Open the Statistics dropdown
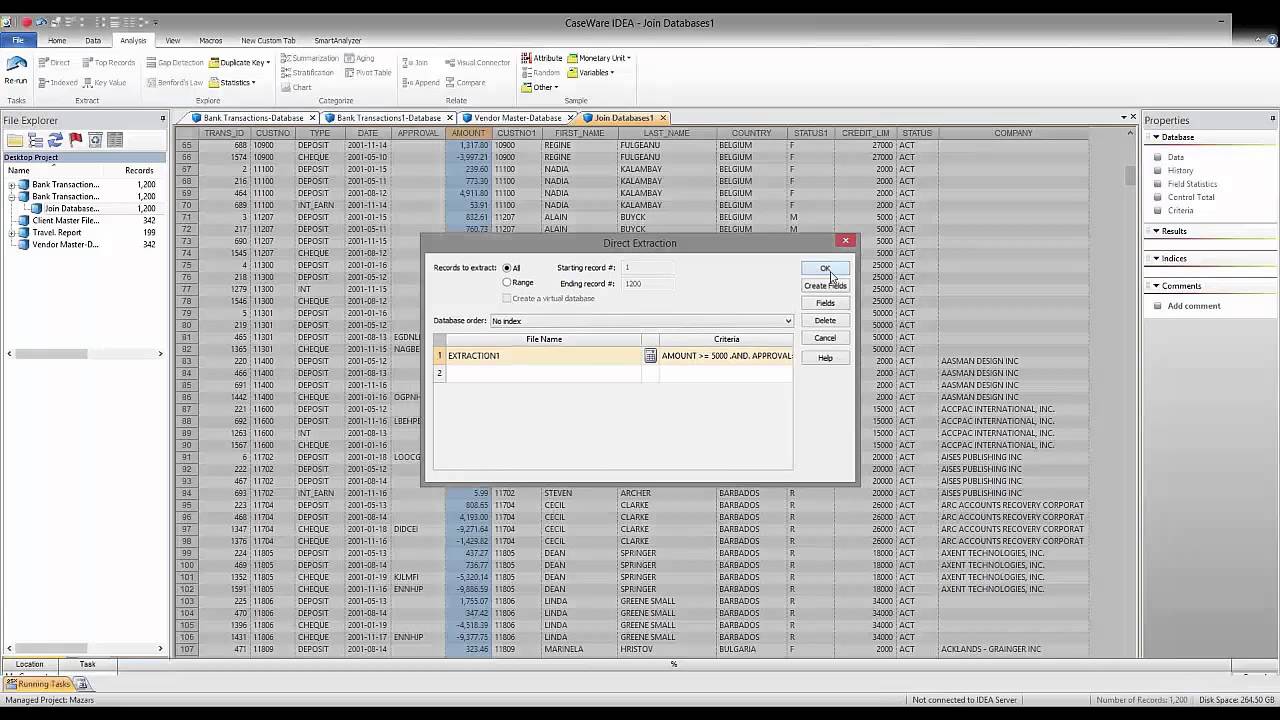Image resolution: width=1280 pixels, height=720 pixels. point(232,83)
